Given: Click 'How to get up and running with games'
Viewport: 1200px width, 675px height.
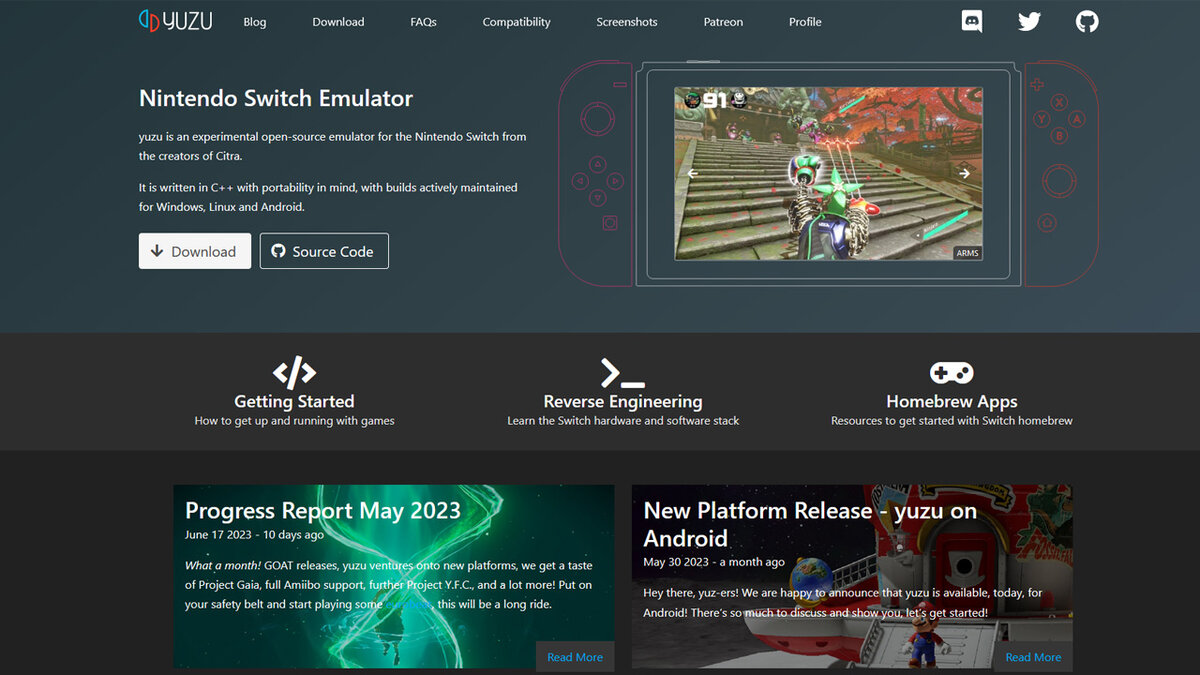Looking at the screenshot, I should 294,421.
